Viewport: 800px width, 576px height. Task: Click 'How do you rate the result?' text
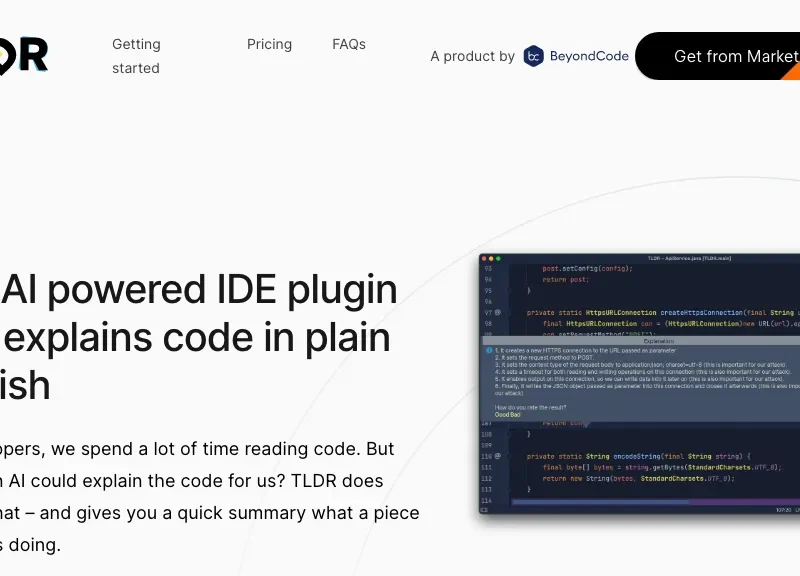pyautogui.click(x=530, y=407)
